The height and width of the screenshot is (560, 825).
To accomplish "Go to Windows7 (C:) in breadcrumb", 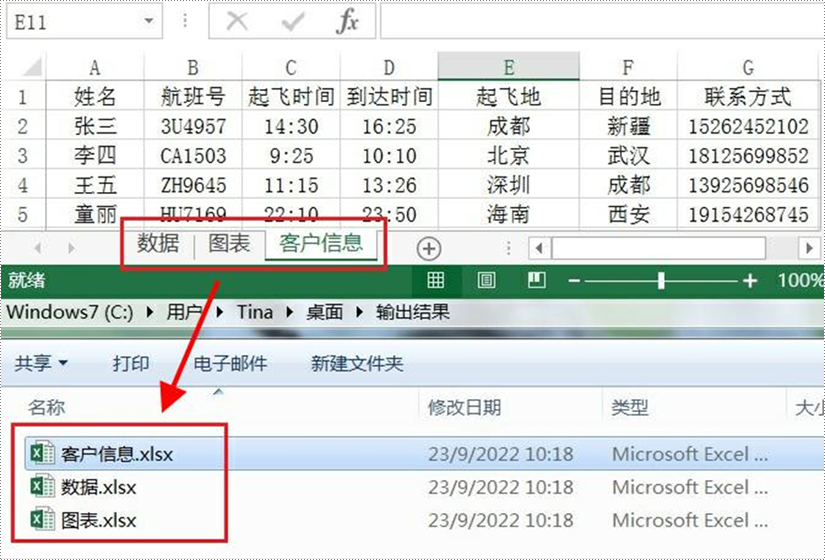I will pos(69,312).
